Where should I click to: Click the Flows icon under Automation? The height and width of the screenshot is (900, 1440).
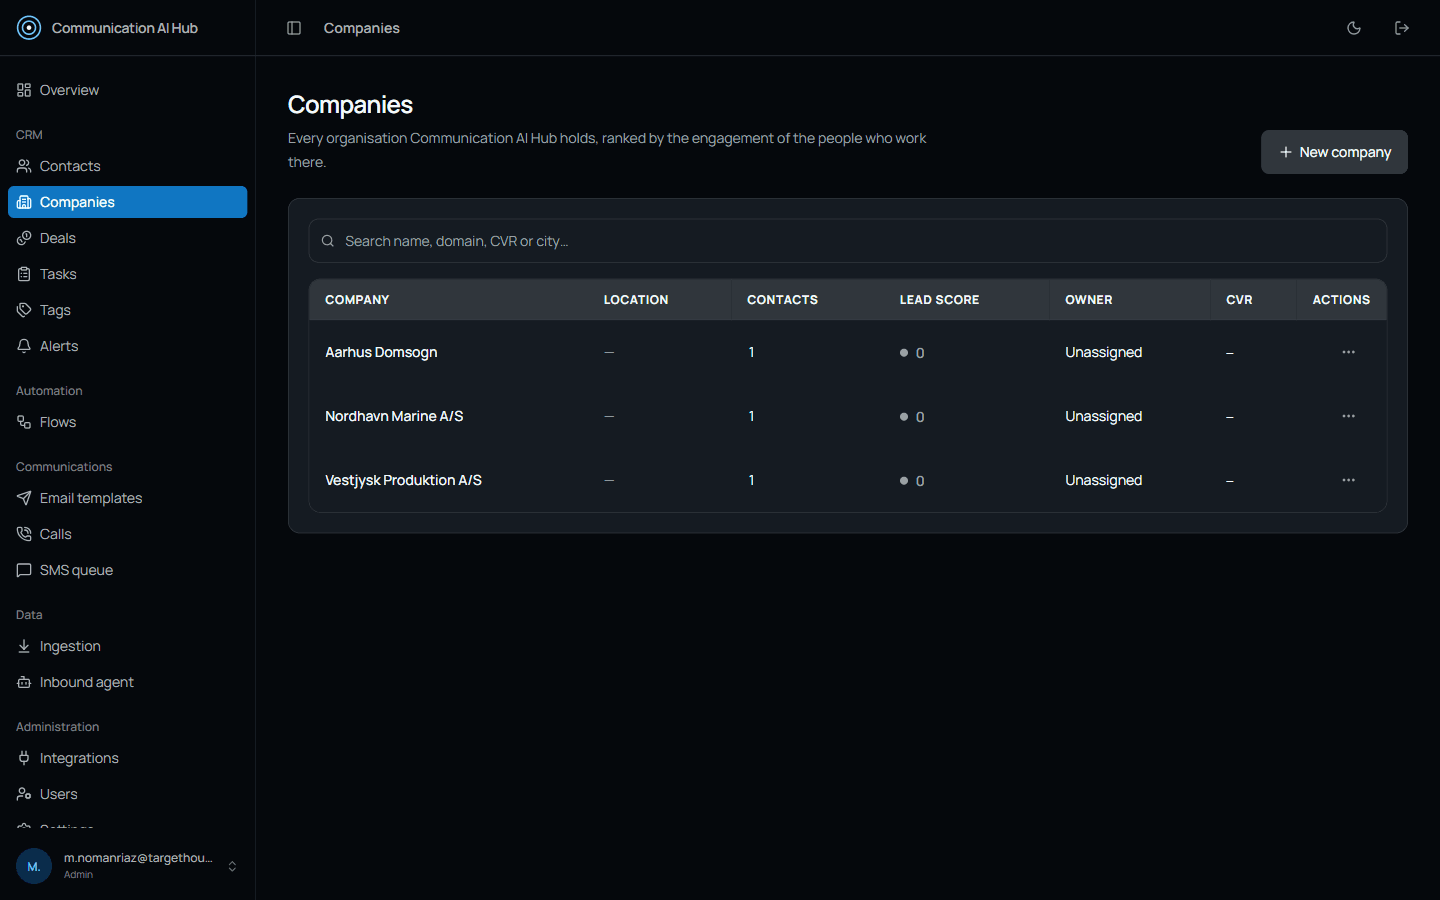(24, 422)
